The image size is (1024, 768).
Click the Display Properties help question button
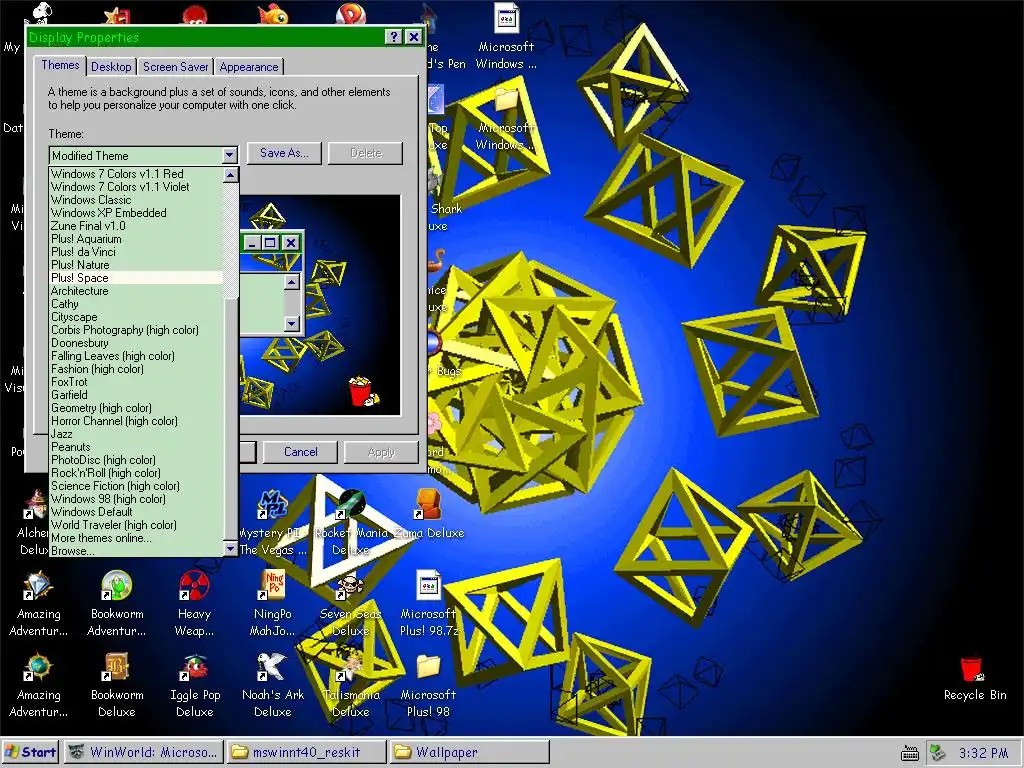[393, 37]
